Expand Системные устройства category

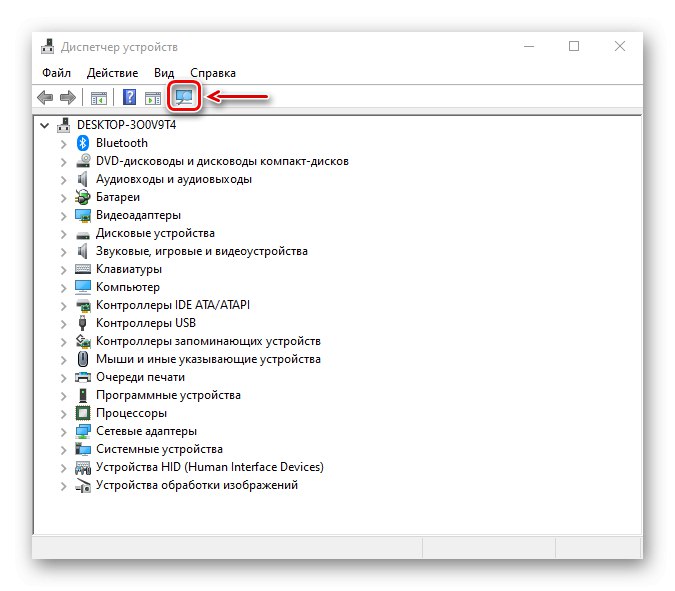point(64,450)
